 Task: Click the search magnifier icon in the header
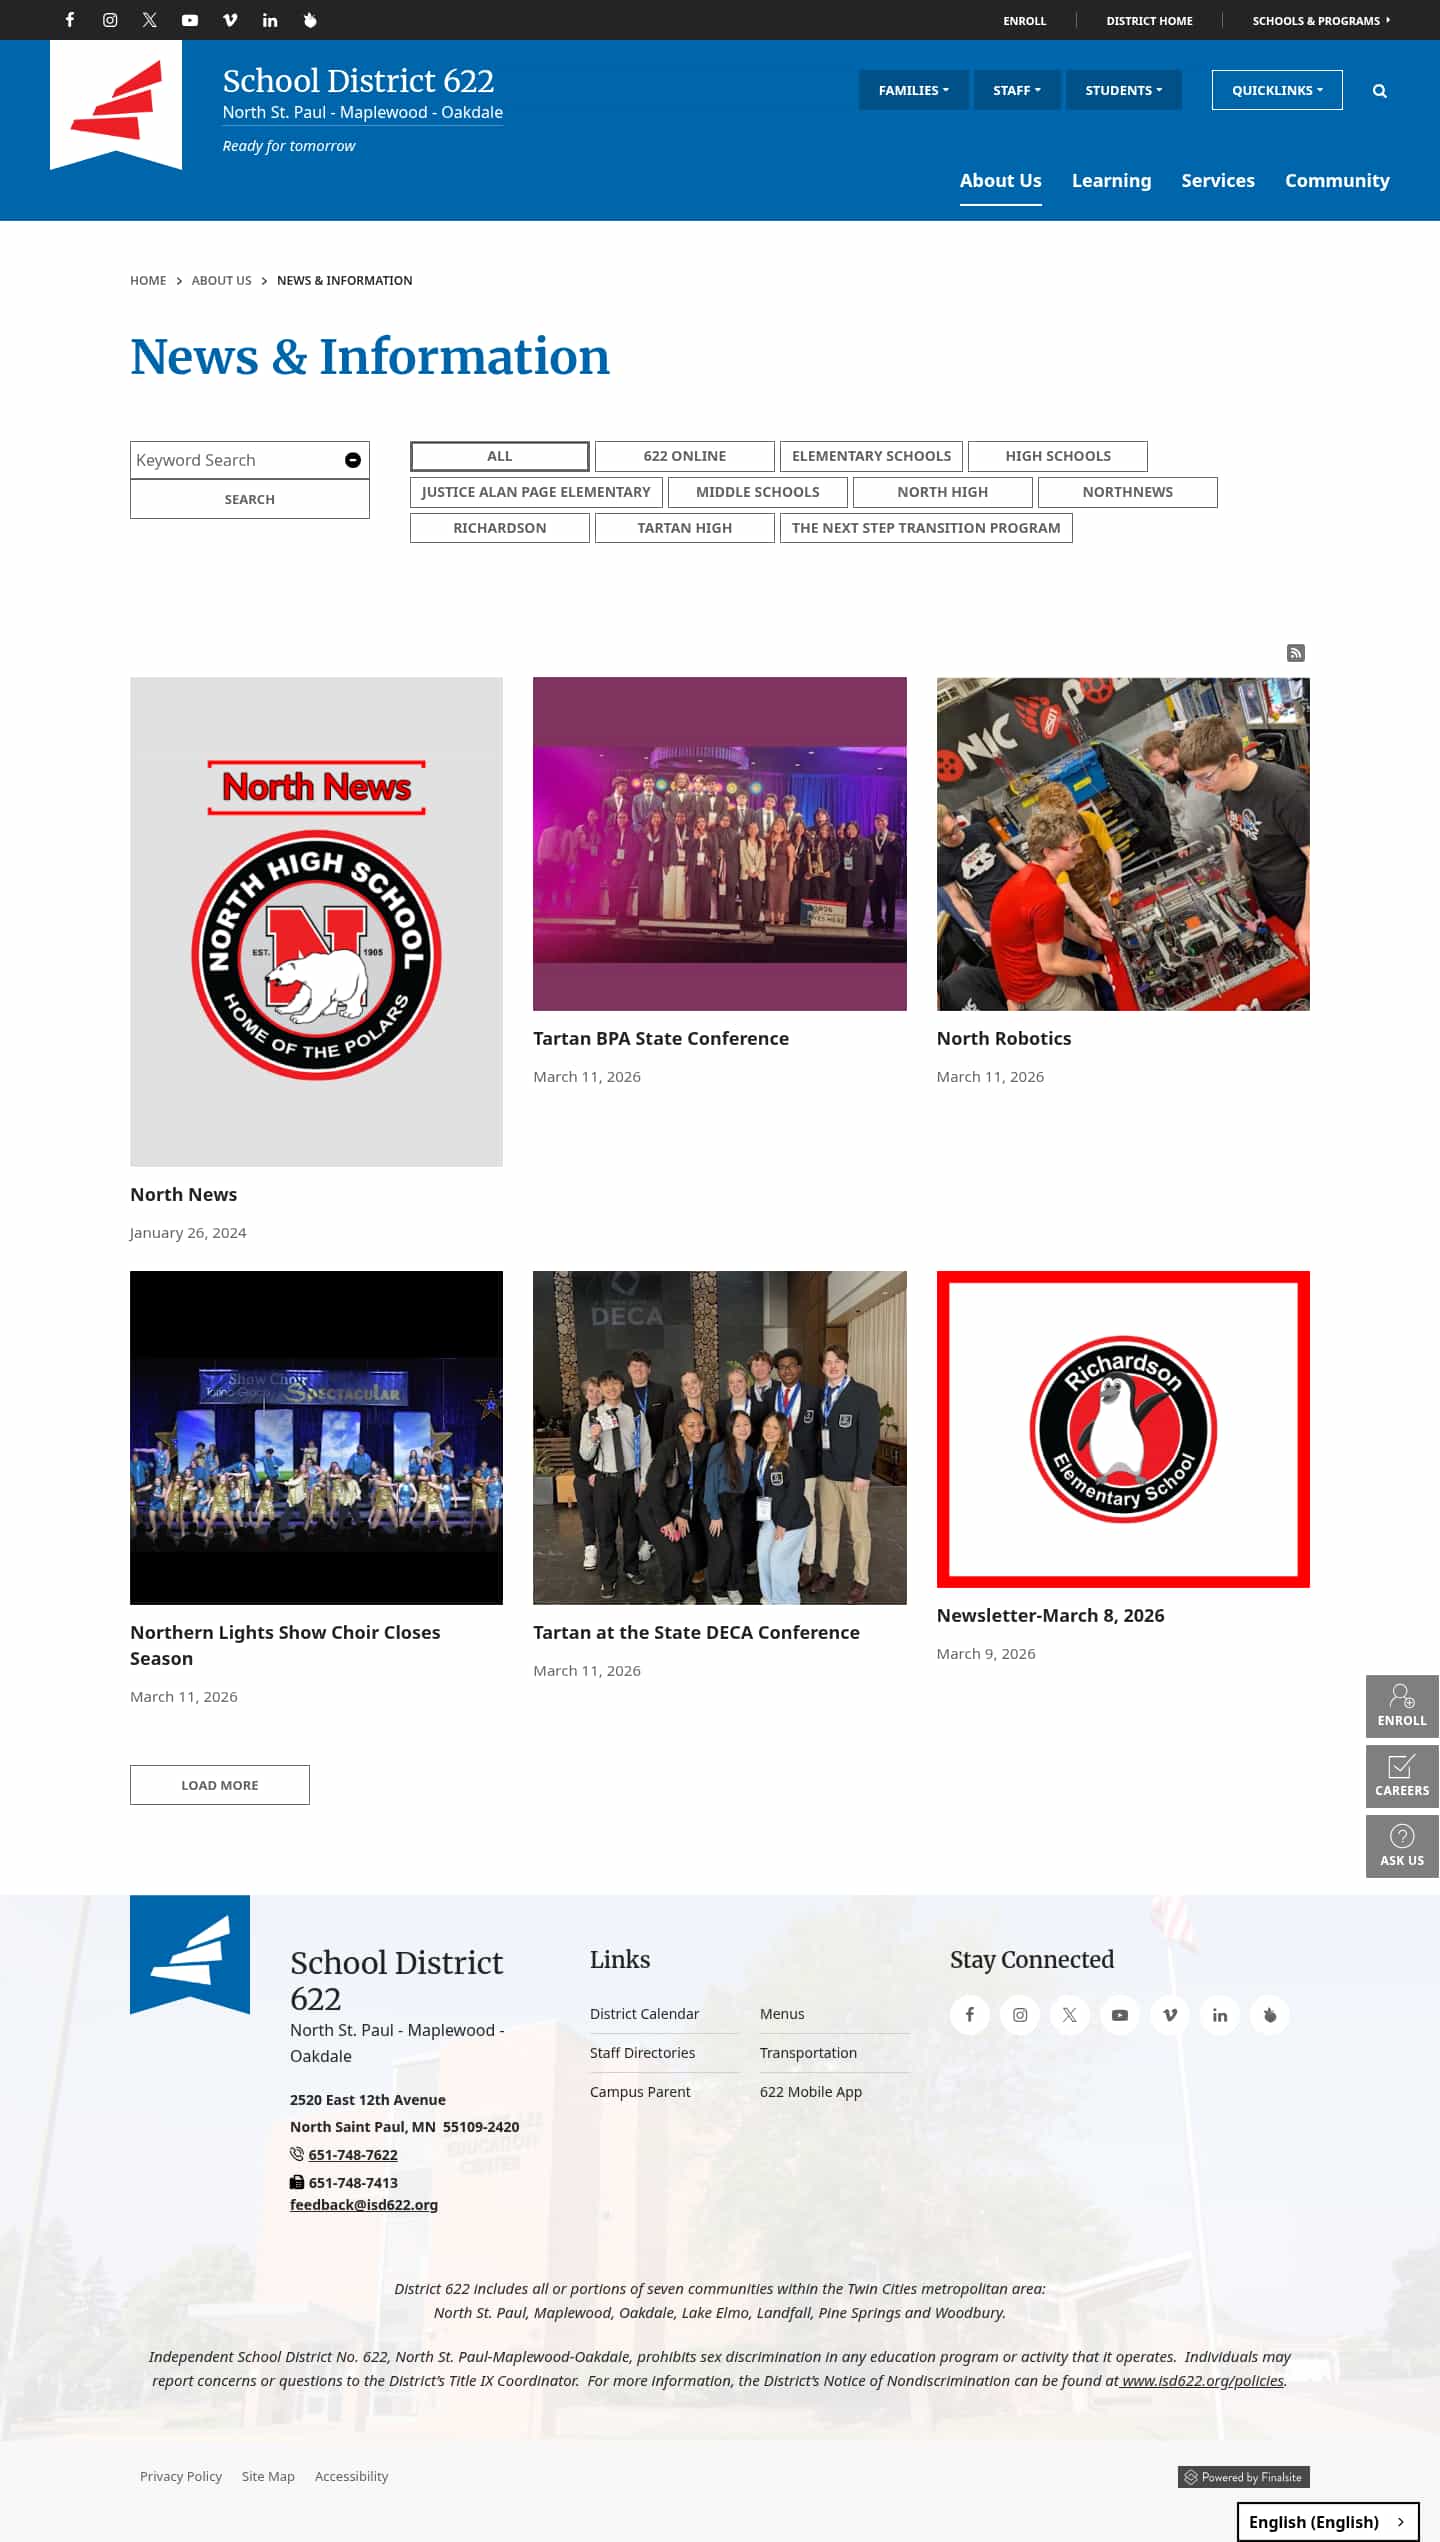click(x=1380, y=91)
